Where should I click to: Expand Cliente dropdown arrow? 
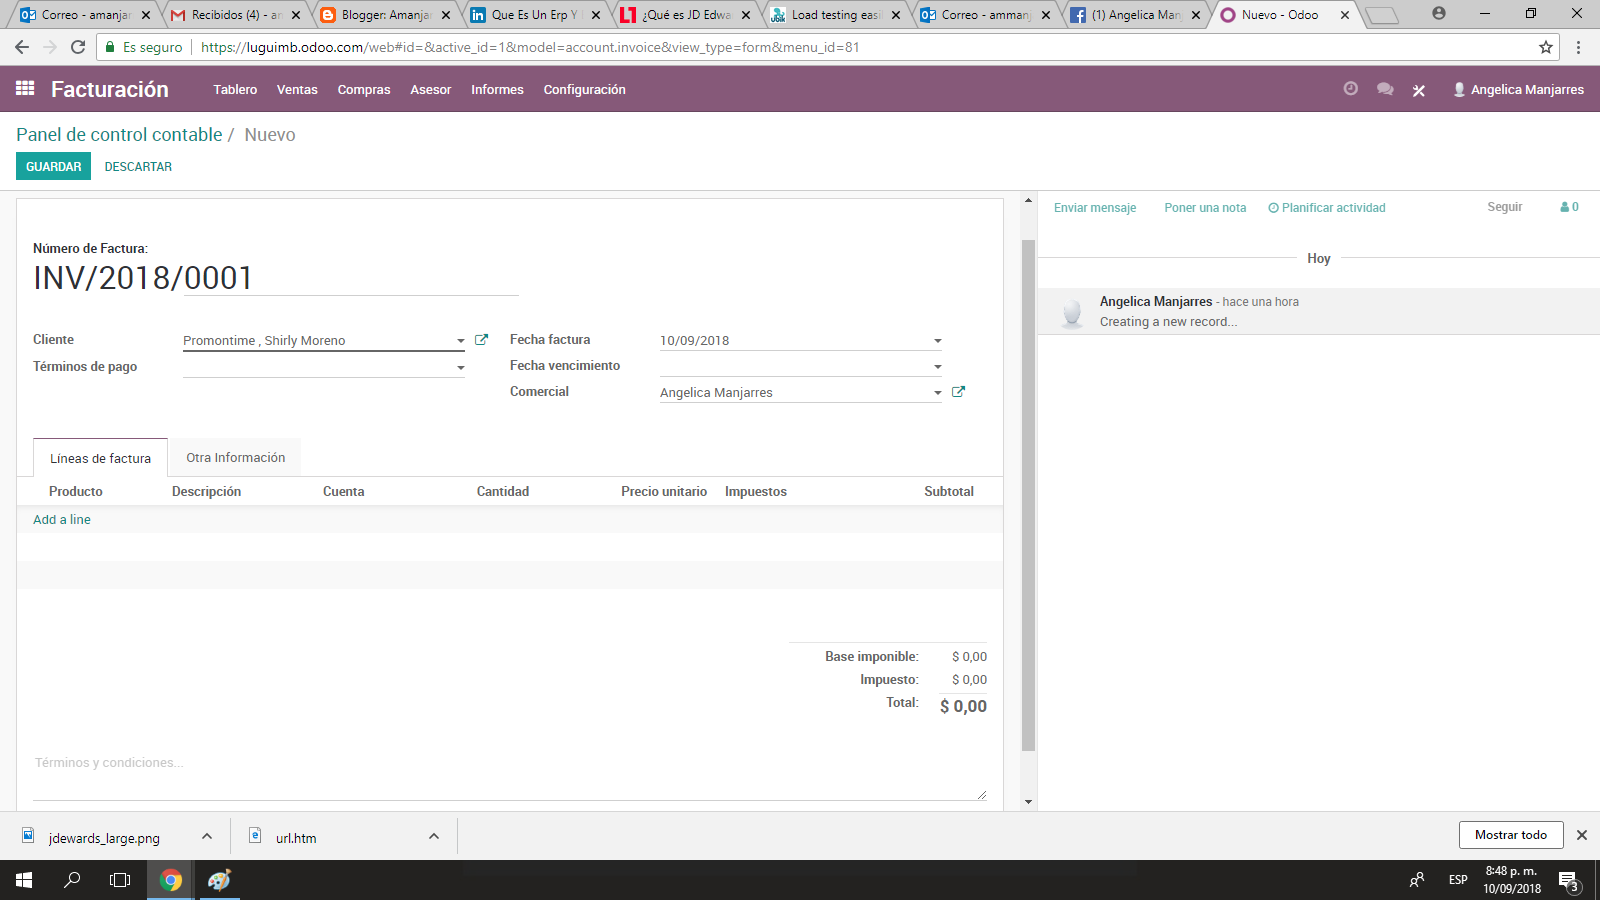tap(461, 341)
